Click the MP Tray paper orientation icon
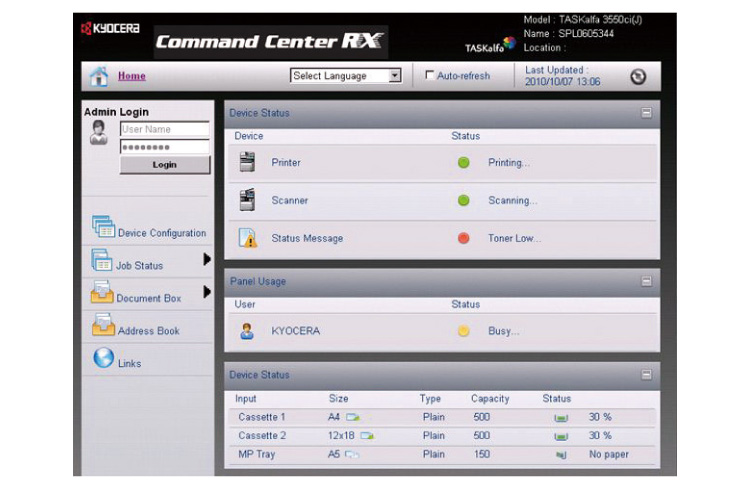 pos(352,455)
